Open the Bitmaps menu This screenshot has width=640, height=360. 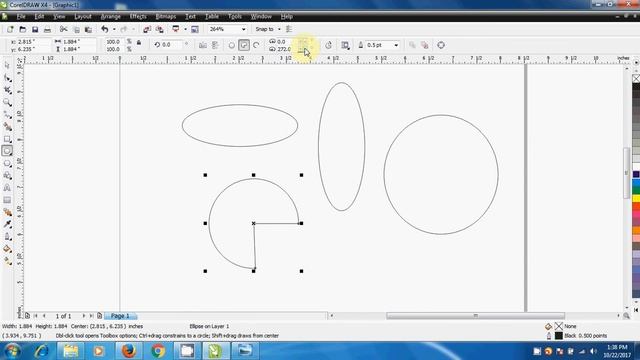coord(166,16)
